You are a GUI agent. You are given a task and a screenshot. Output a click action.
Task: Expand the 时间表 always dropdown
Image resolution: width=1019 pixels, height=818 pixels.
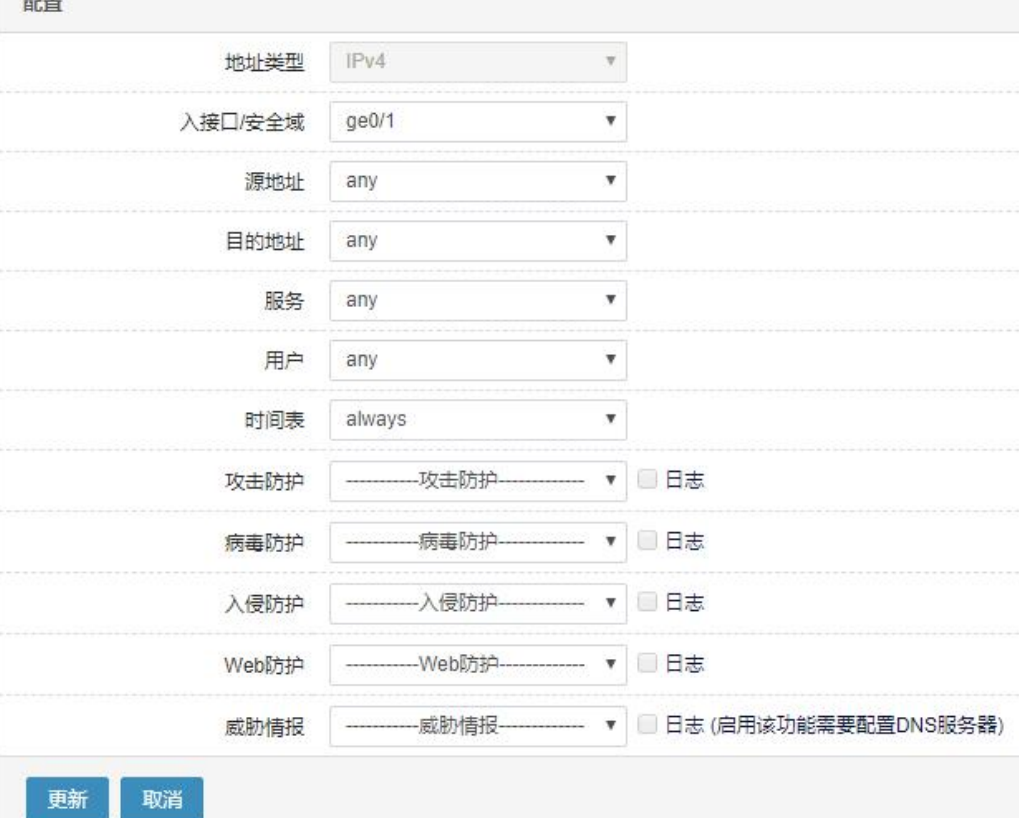[478, 420]
